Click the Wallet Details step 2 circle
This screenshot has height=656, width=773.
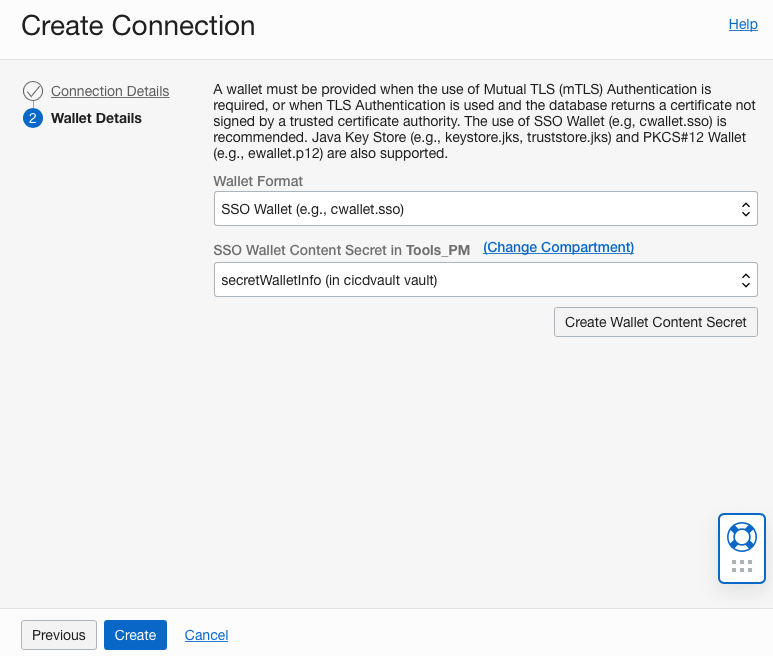(33, 118)
